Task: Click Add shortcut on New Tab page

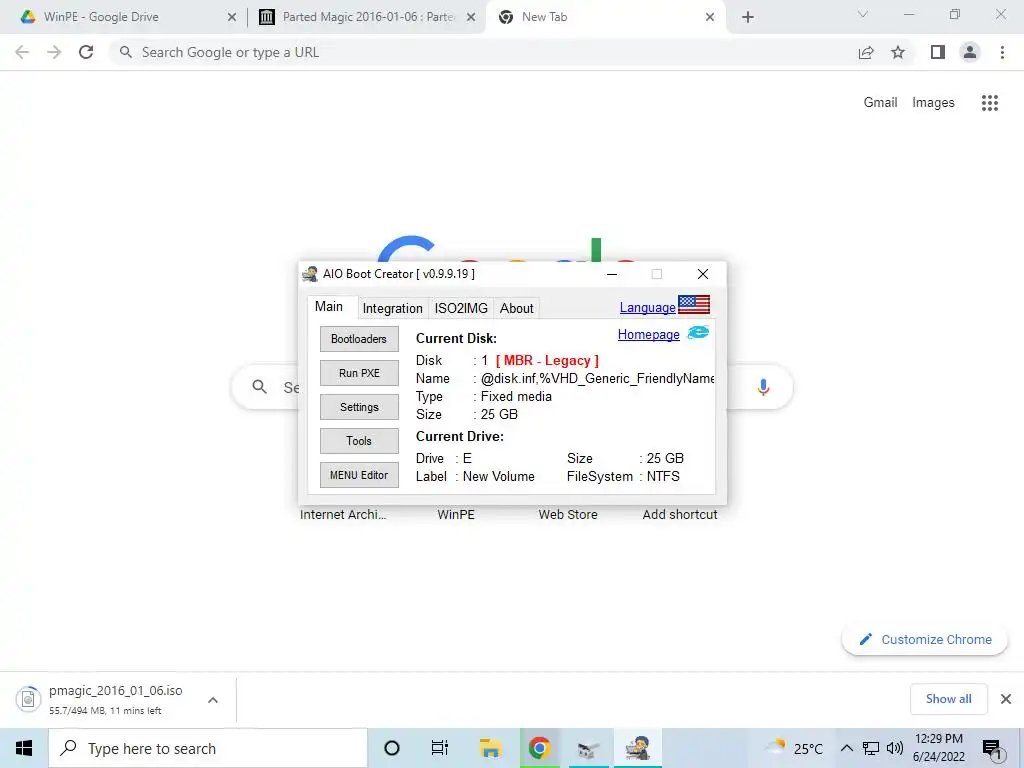Action: [x=680, y=515]
